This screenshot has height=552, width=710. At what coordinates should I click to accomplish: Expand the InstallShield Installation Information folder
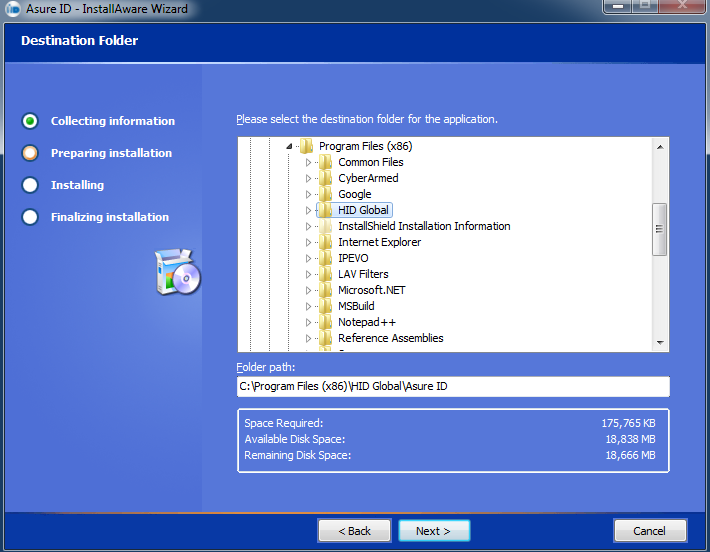coord(308,226)
